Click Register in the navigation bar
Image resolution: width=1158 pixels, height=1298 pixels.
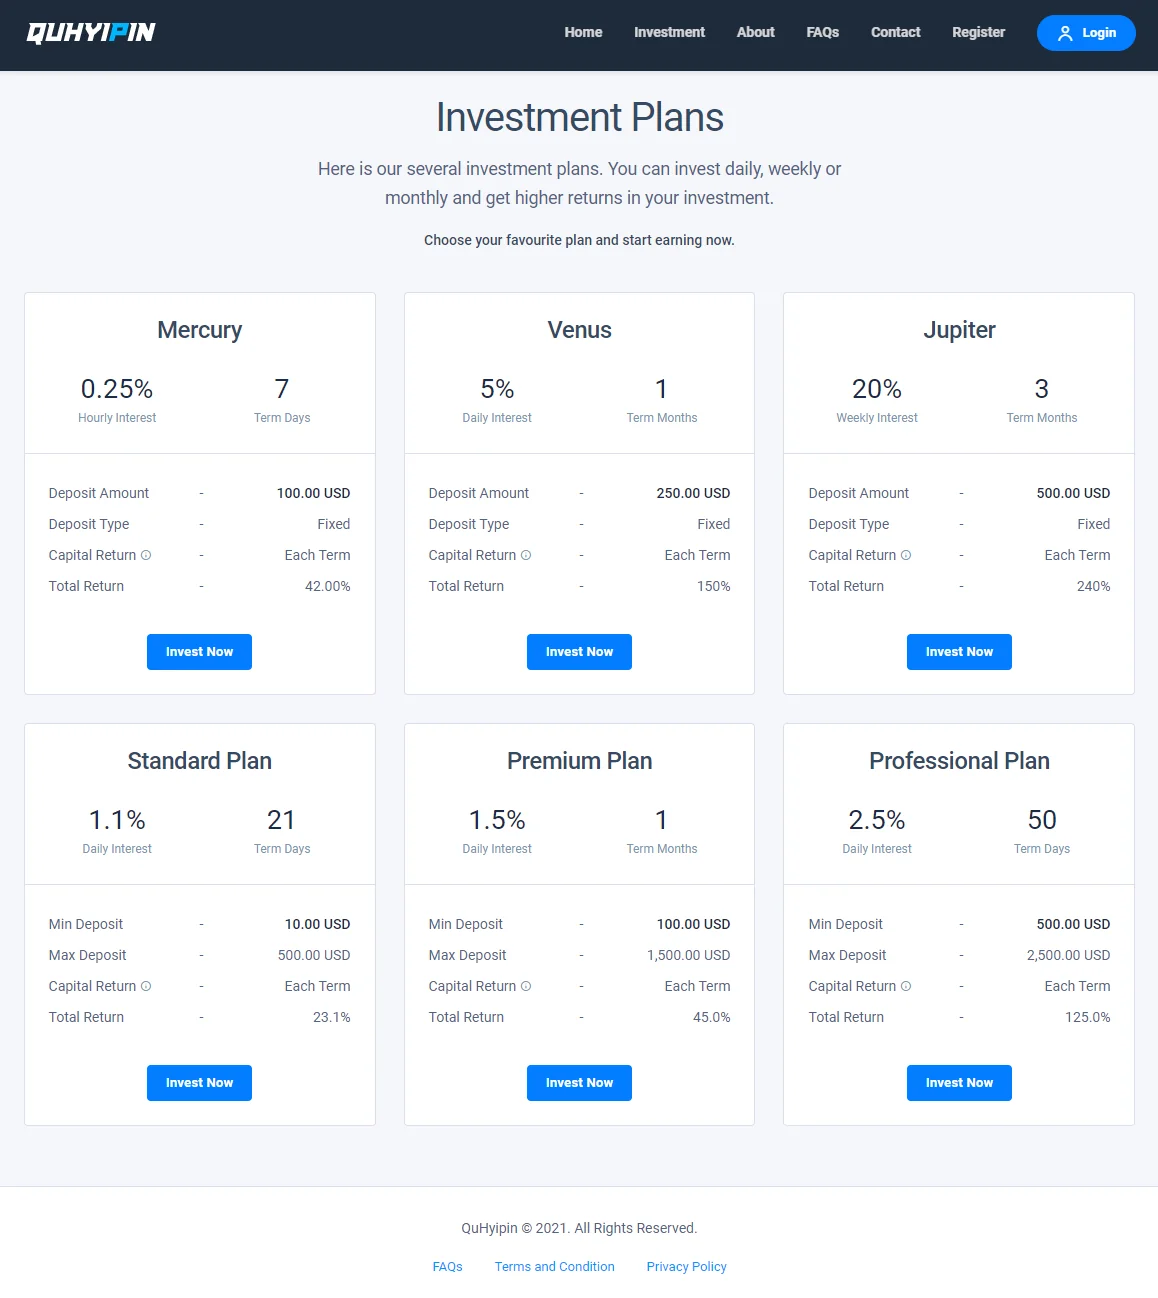tap(978, 32)
